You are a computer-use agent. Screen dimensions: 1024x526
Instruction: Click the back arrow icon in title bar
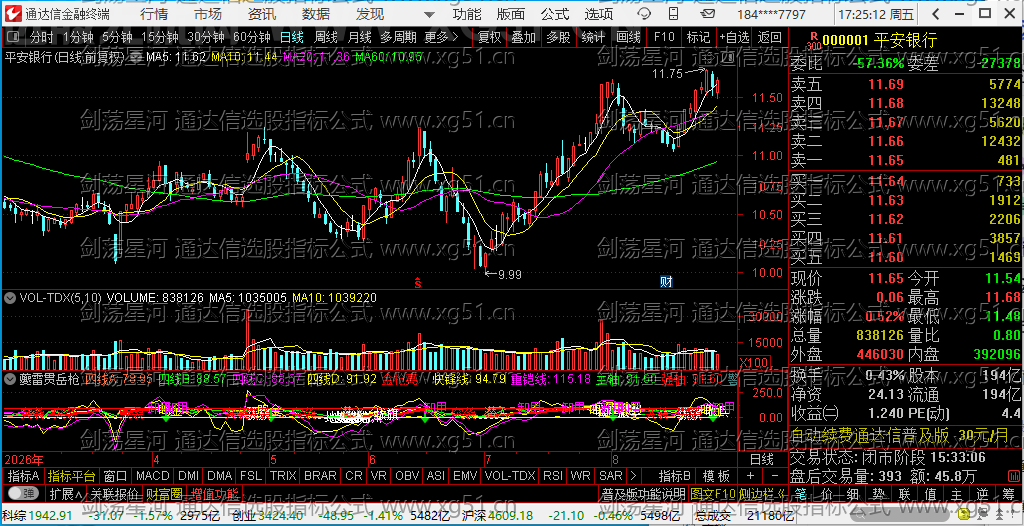pos(936,14)
